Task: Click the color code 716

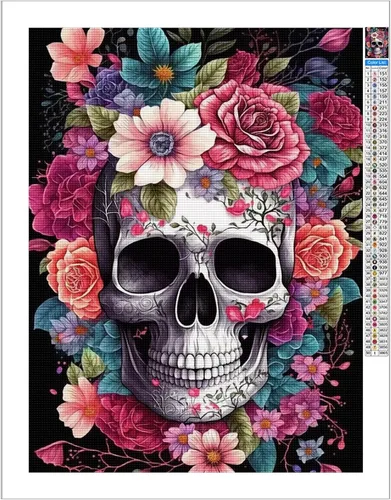Action: coord(383,216)
